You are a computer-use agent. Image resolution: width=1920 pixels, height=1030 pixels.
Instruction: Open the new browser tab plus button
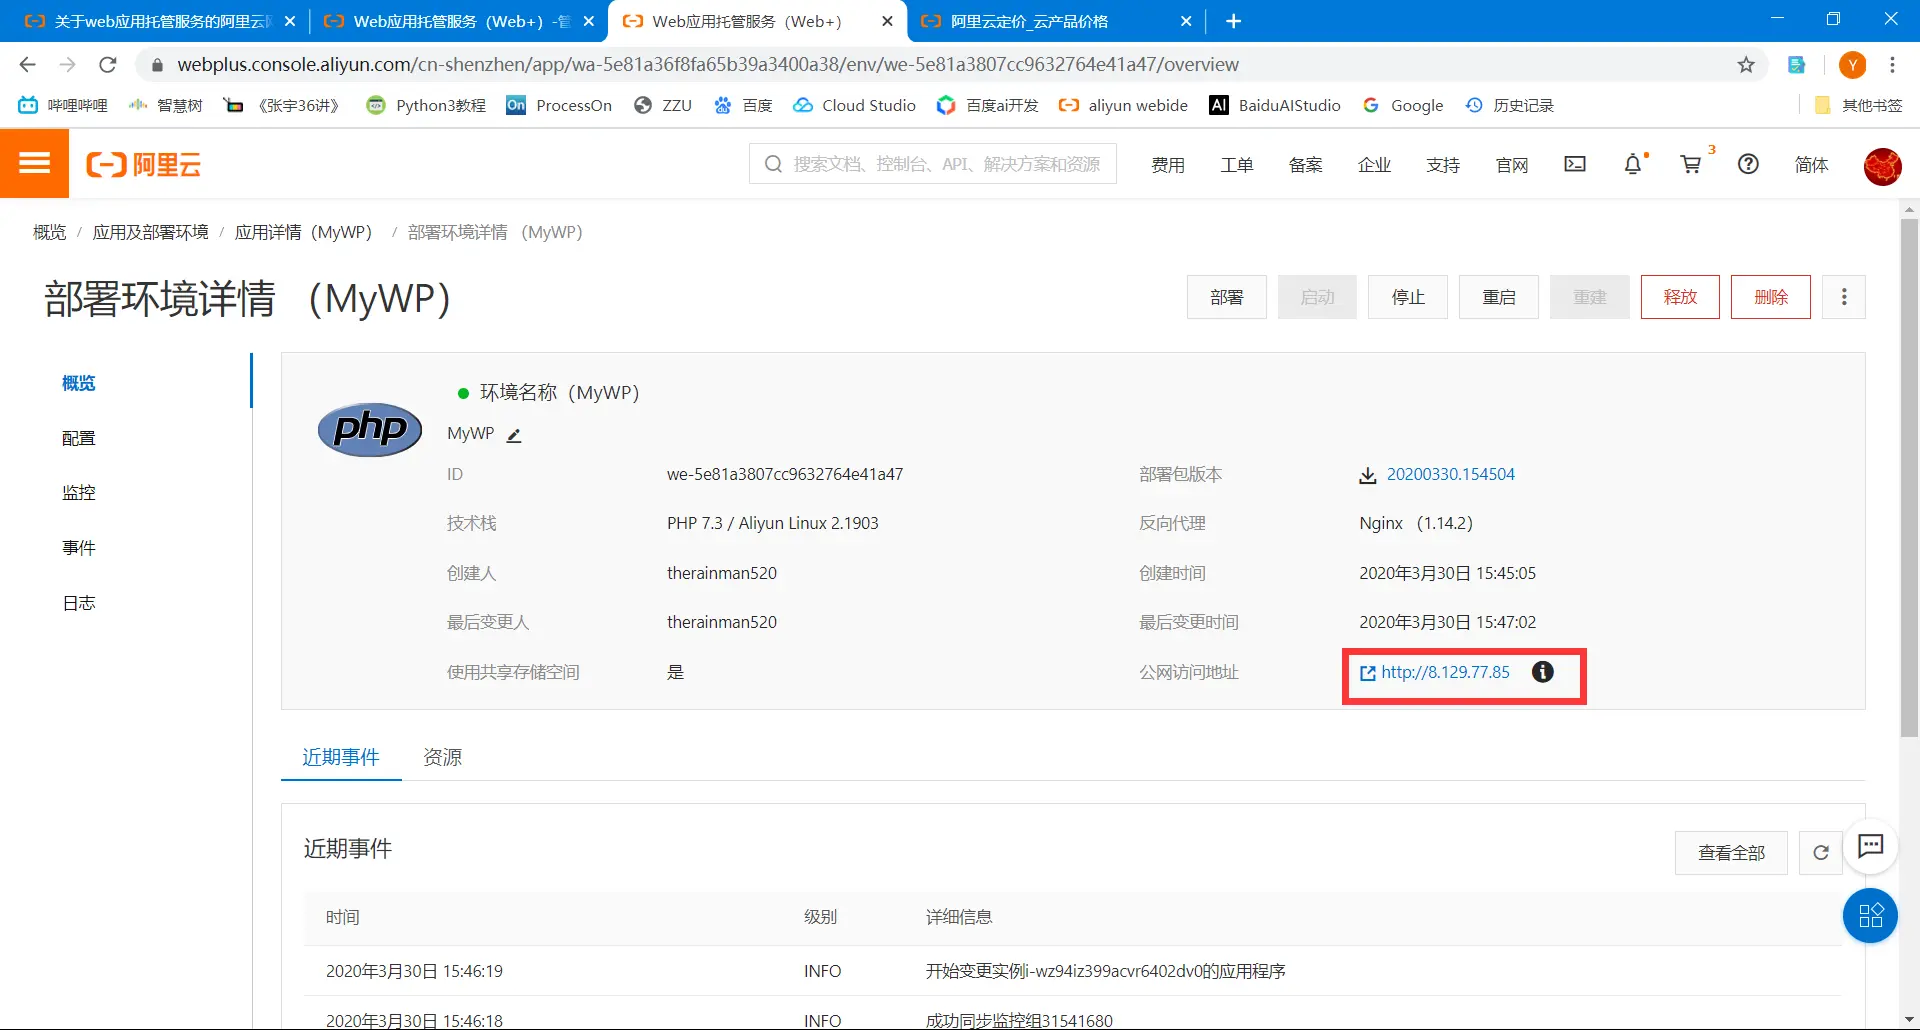tap(1233, 21)
